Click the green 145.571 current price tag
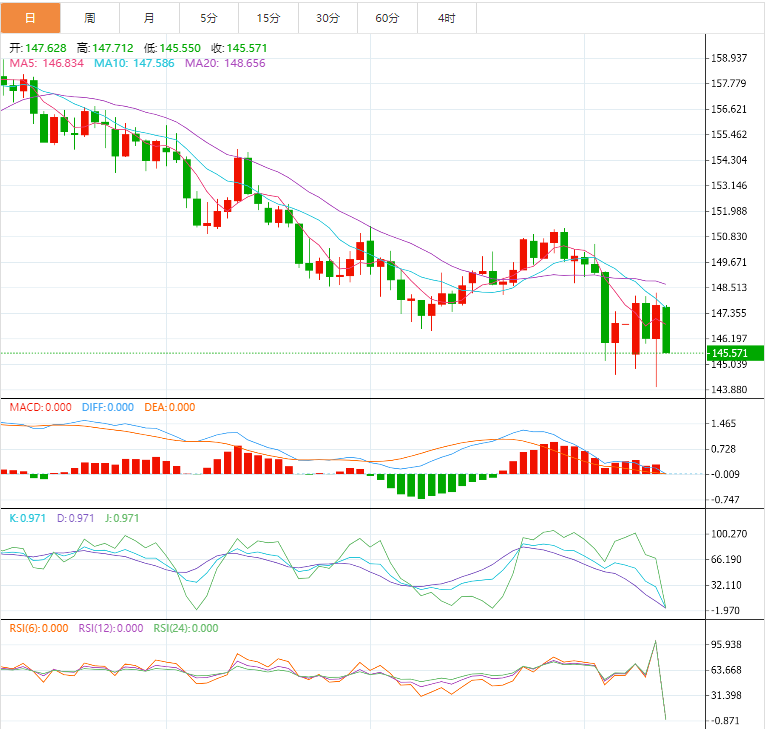 (x=735, y=353)
